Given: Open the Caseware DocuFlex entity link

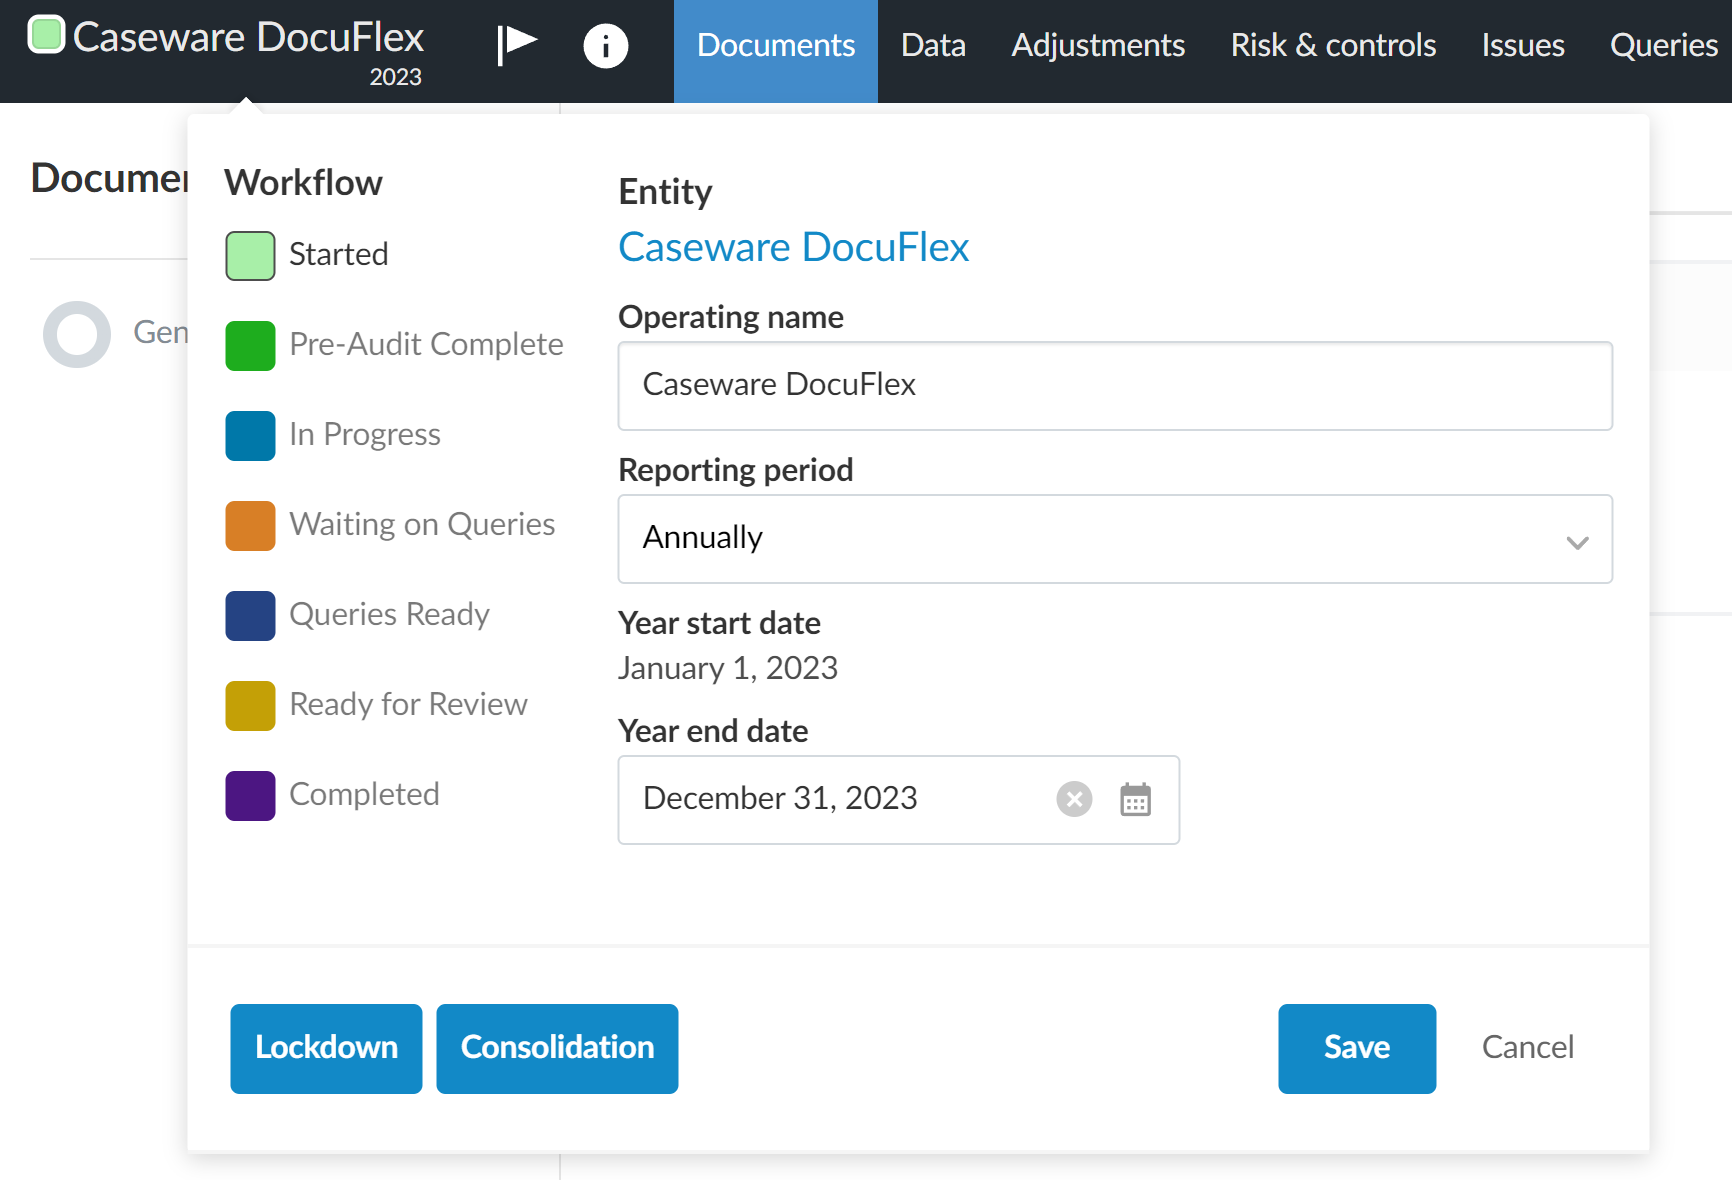Looking at the screenshot, I should point(794,247).
